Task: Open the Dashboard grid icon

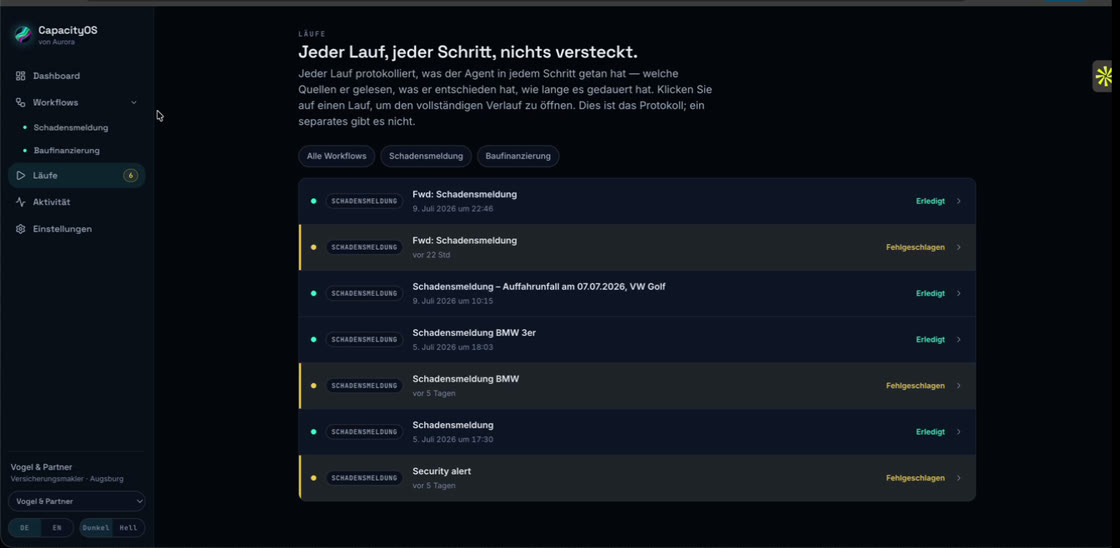Action: [x=21, y=76]
